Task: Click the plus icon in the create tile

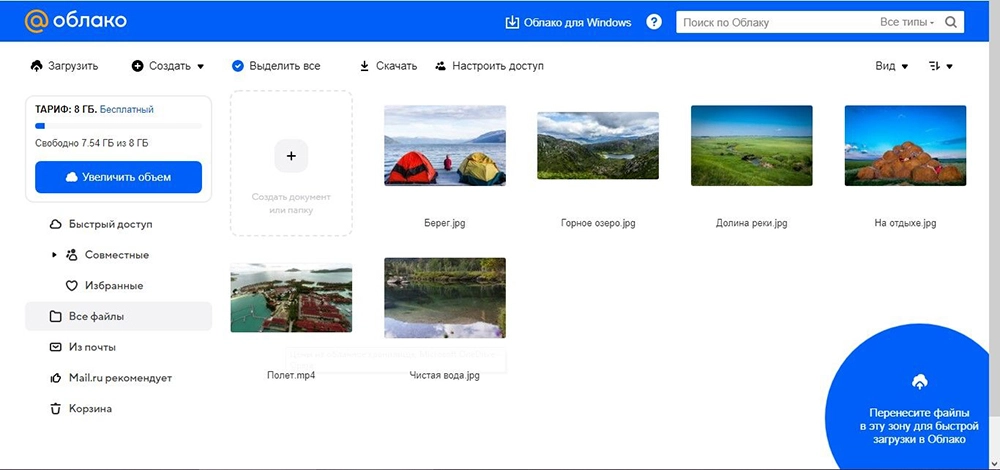Action: [x=291, y=156]
